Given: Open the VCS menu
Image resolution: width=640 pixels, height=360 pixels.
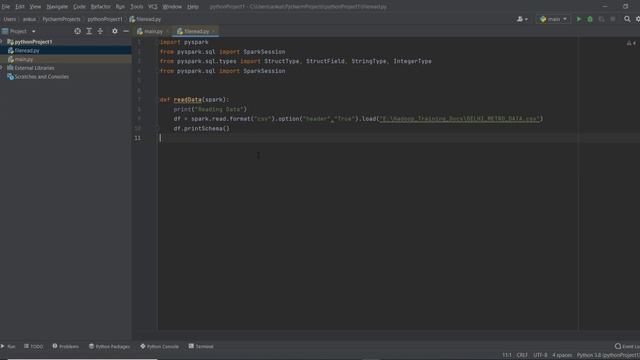Looking at the screenshot, I should click(x=153, y=7).
